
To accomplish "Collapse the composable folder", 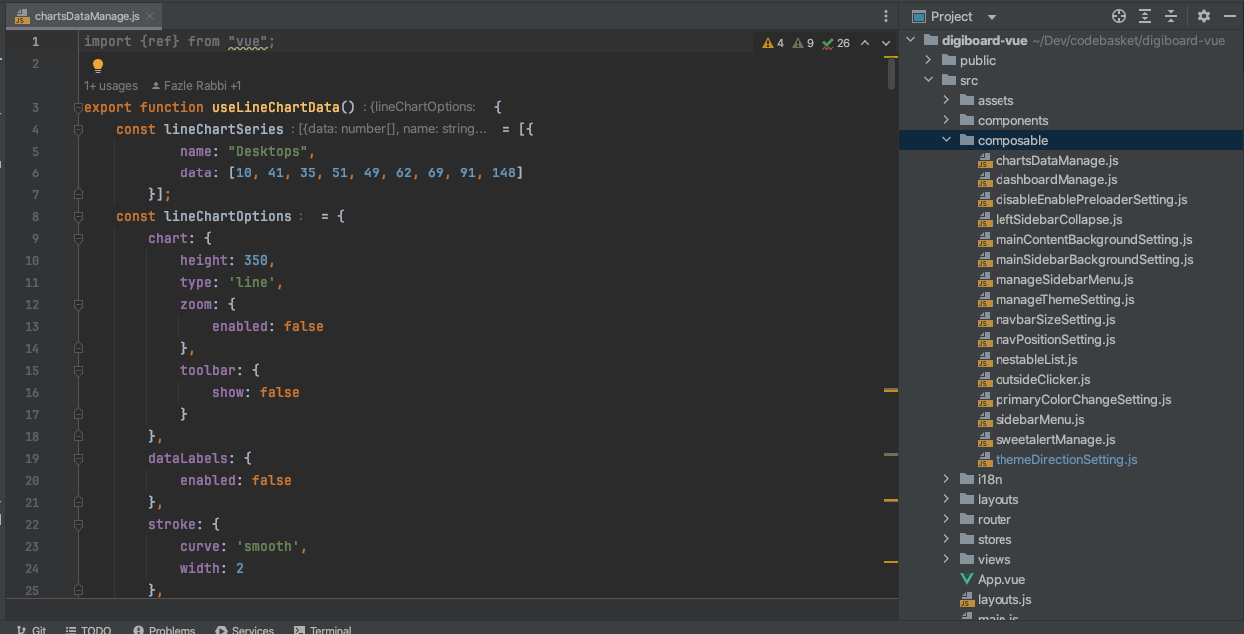I will tap(946, 140).
